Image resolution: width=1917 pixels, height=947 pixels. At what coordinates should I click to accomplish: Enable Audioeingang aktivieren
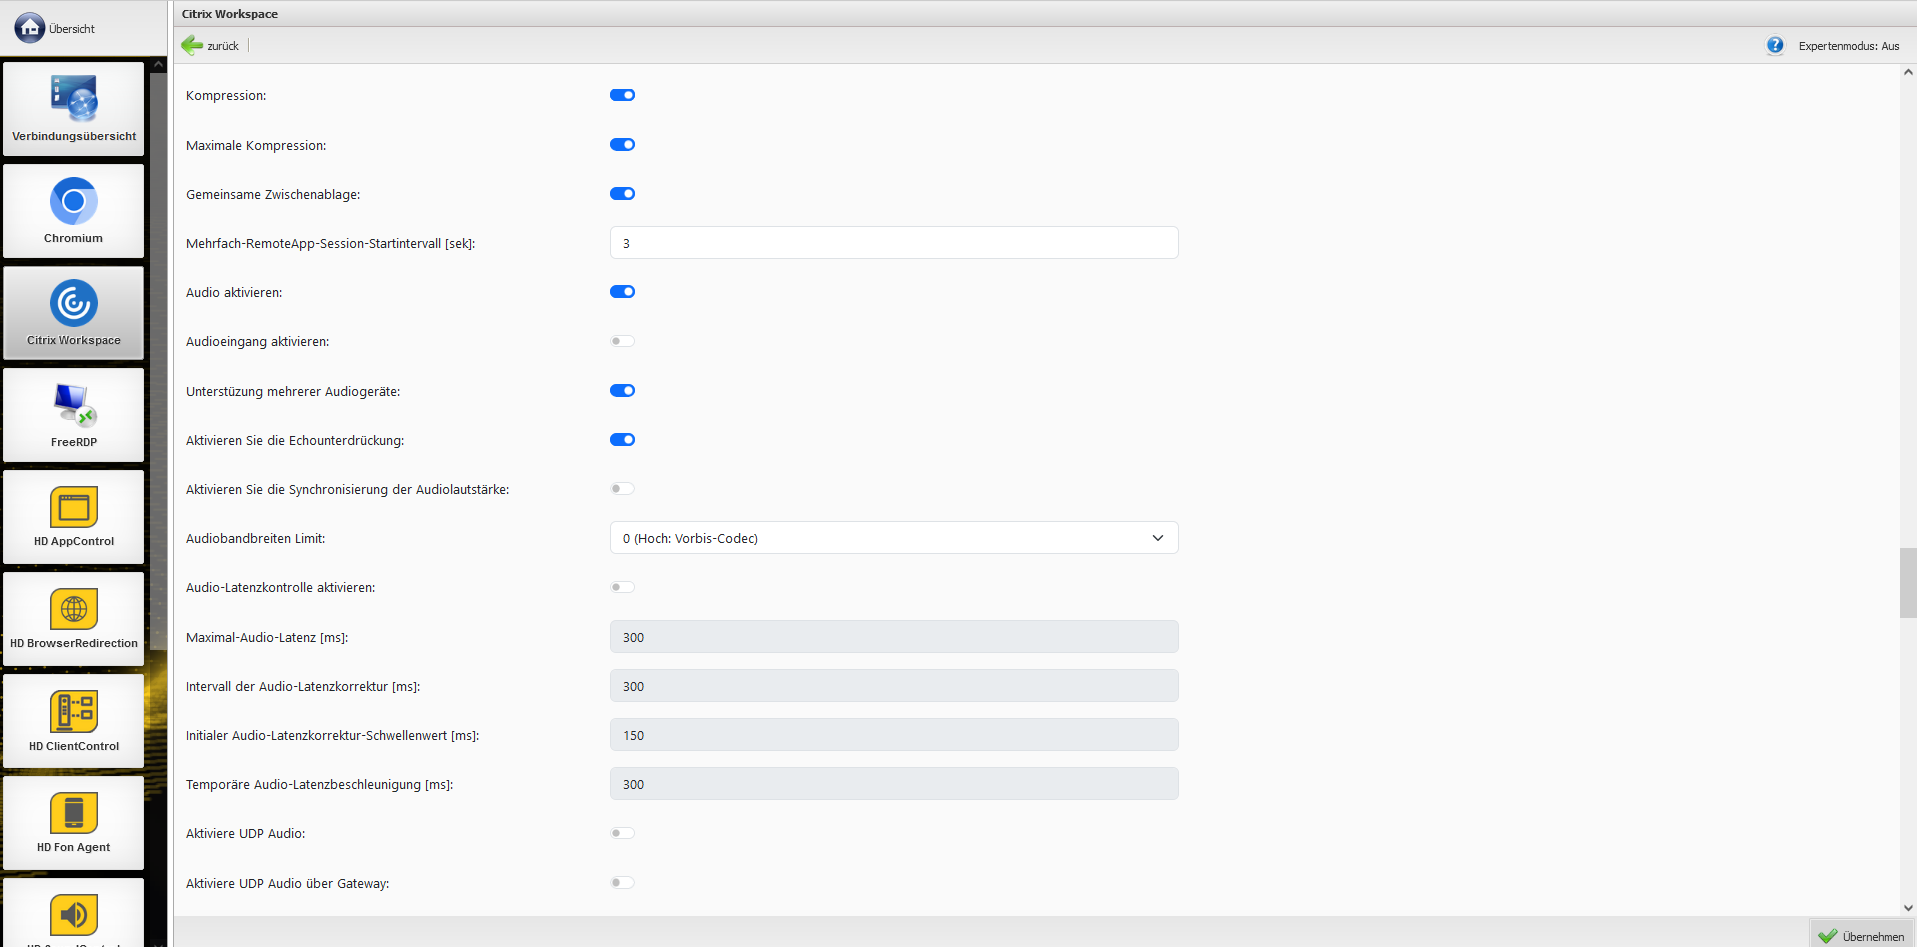click(622, 341)
